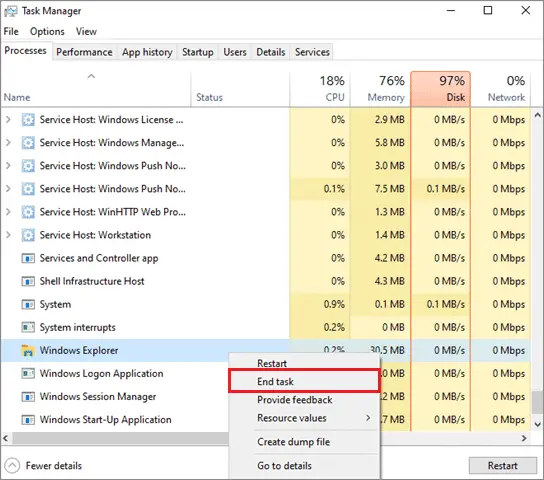
Task: Open the File menu
Action: click(11, 32)
